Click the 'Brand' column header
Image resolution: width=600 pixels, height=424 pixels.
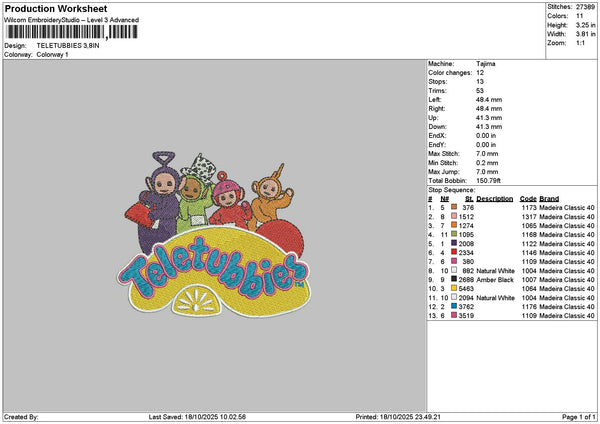549,199
